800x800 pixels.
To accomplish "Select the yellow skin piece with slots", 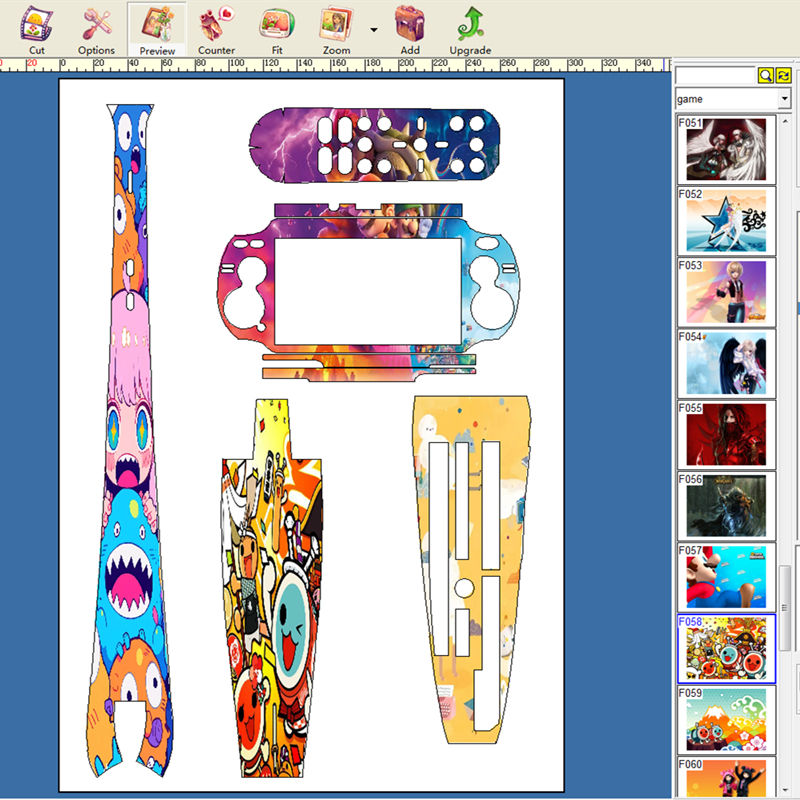I will 471,569.
